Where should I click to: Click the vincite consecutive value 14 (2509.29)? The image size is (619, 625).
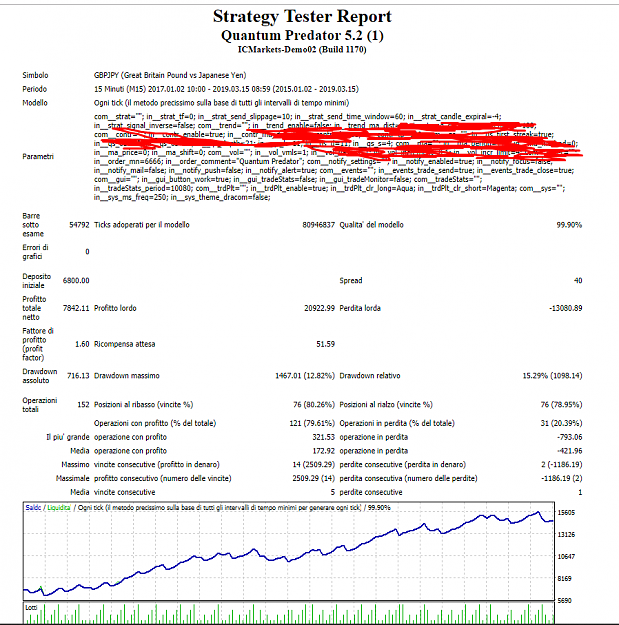pos(313,464)
